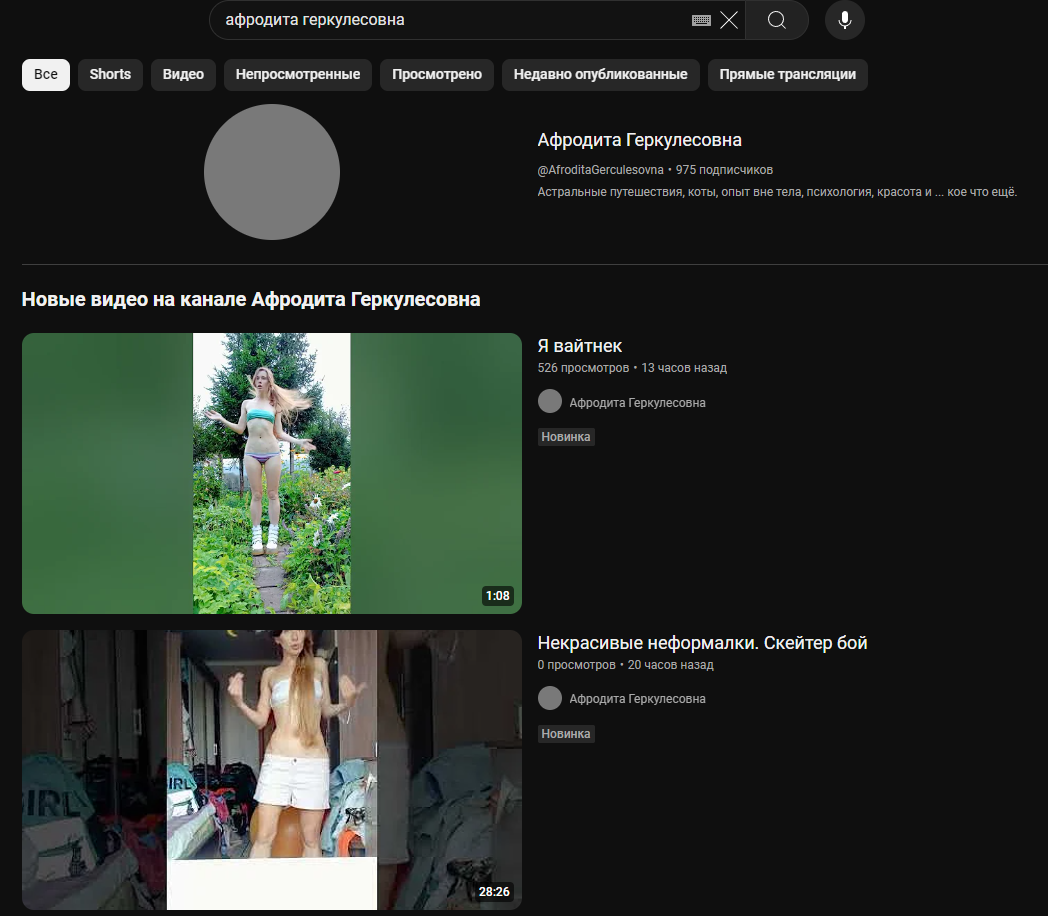The width and height of the screenshot is (1048, 916).
Task: Click the @AfroditaGerculesovna handle text
Action: [x=600, y=170]
